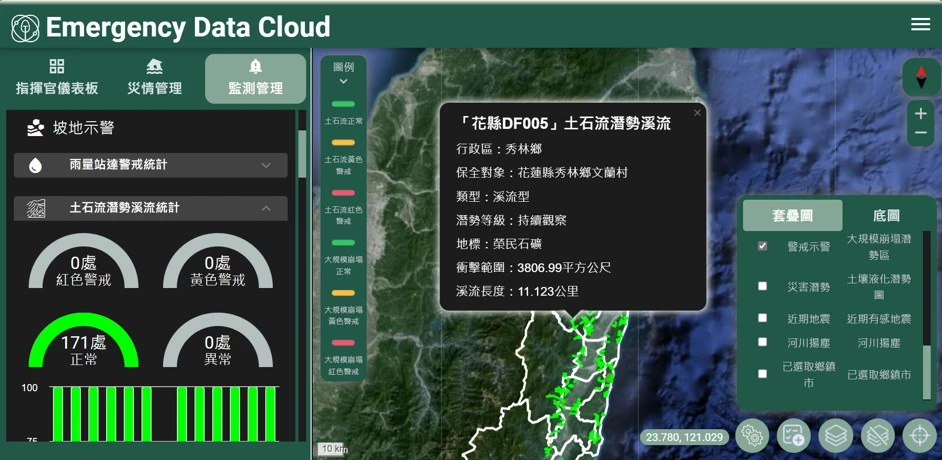Click the debris flow icon beside 土石流潛勢溪流統計
Screen dimensions: 942x460
coord(36,208)
